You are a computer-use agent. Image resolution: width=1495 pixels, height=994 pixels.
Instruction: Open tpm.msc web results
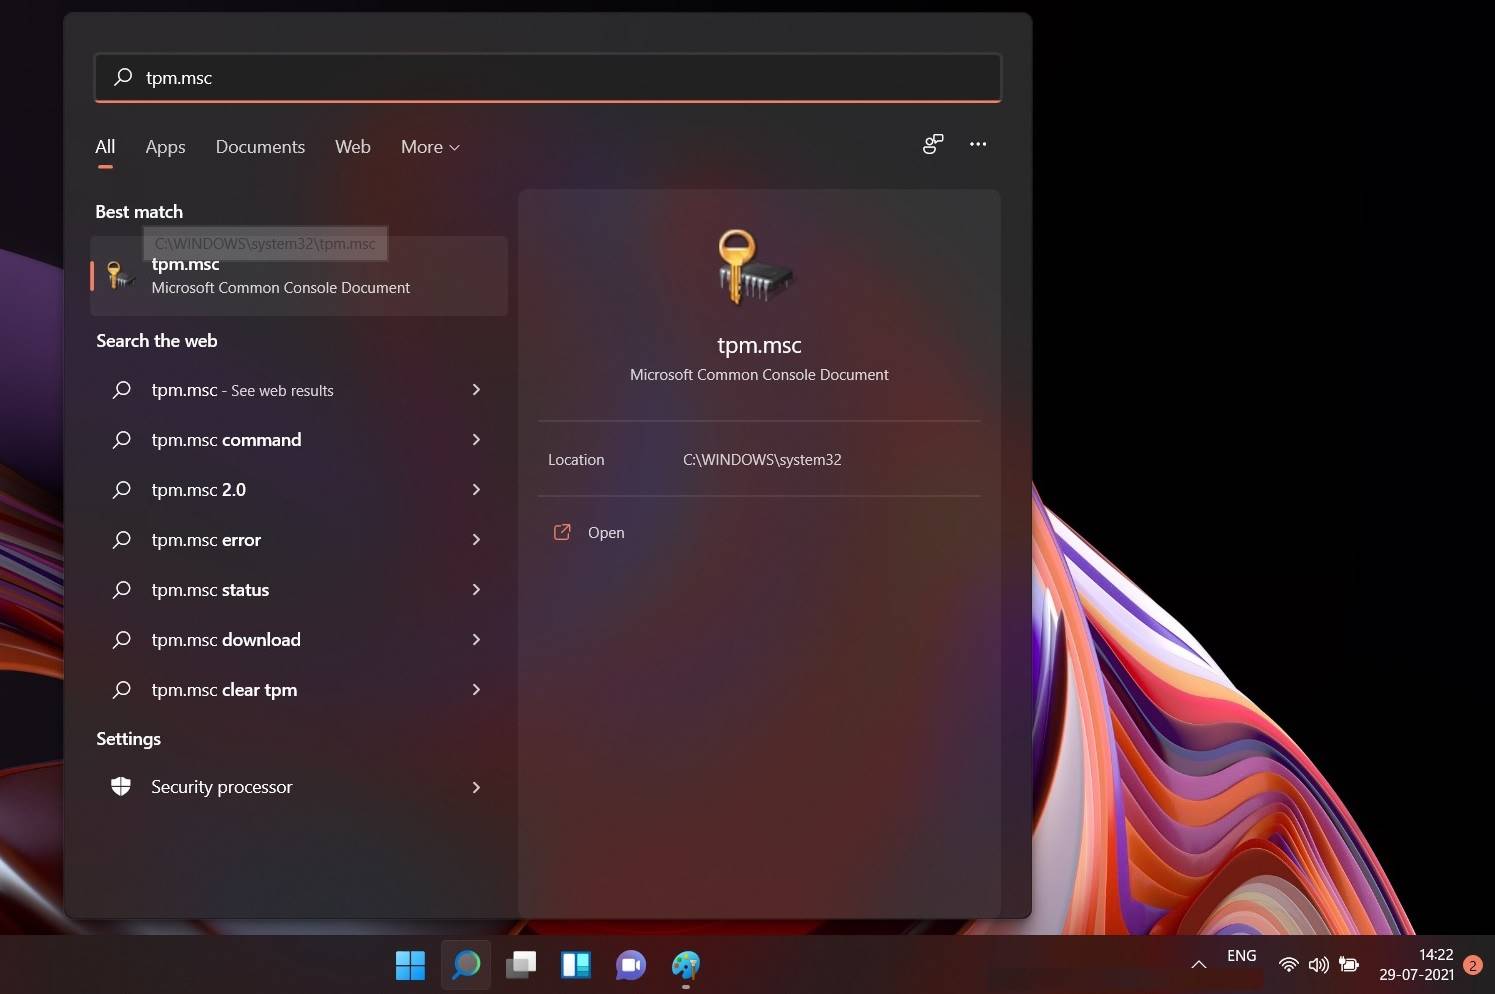tap(242, 390)
